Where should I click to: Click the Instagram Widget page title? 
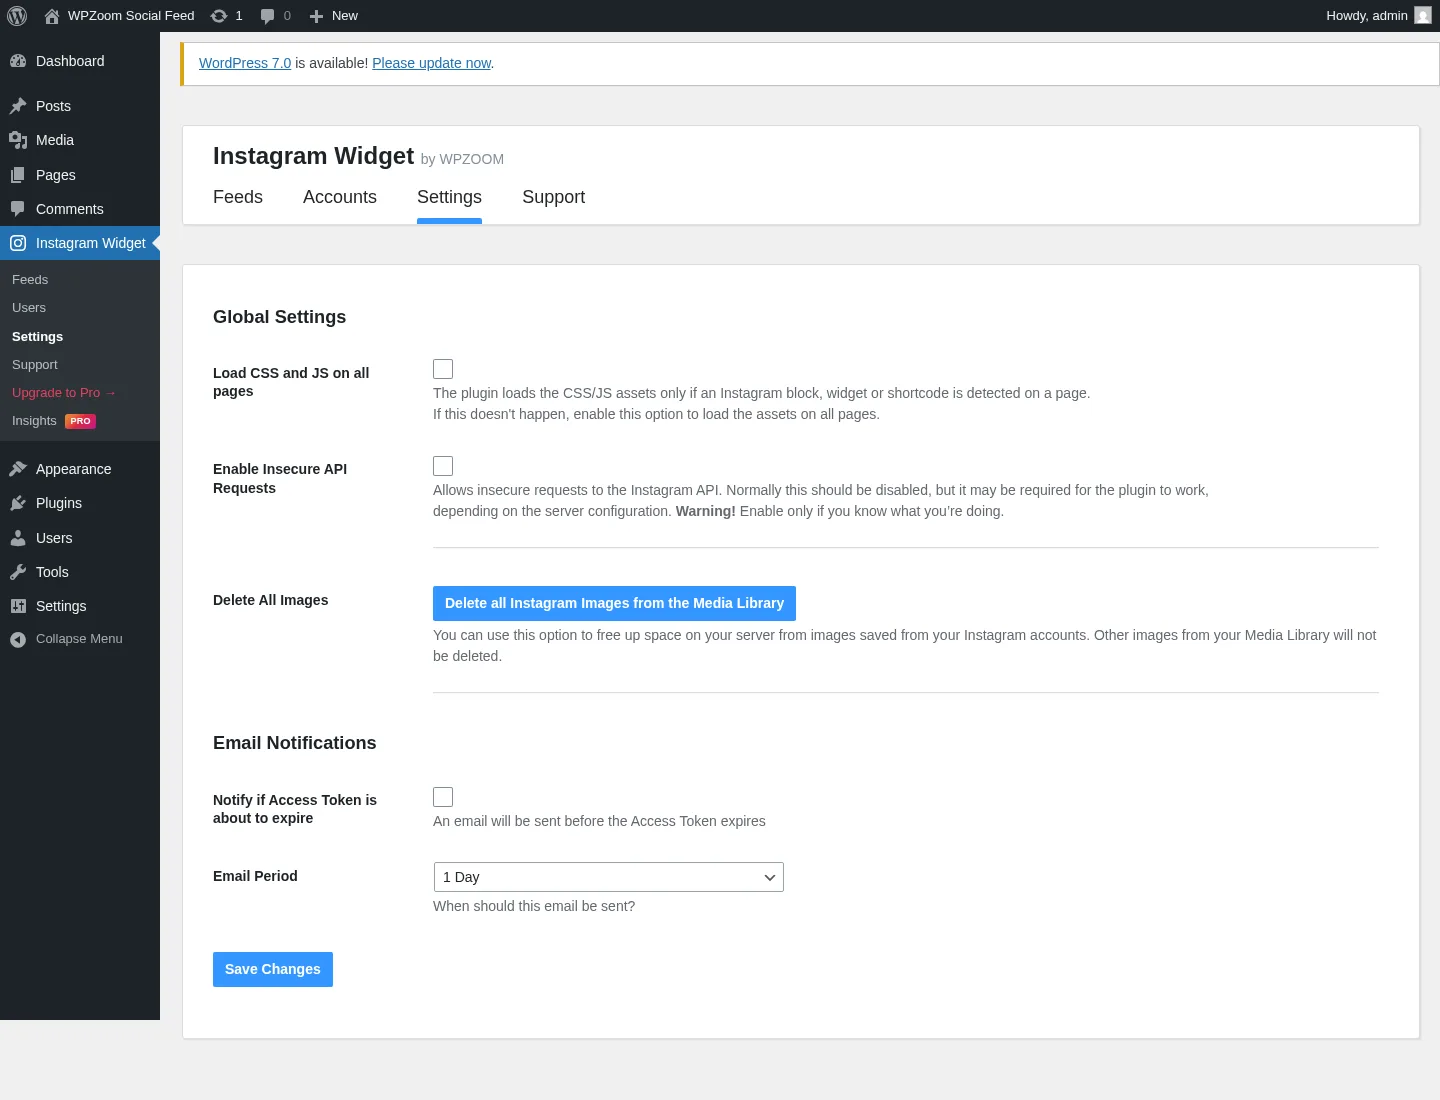point(313,156)
